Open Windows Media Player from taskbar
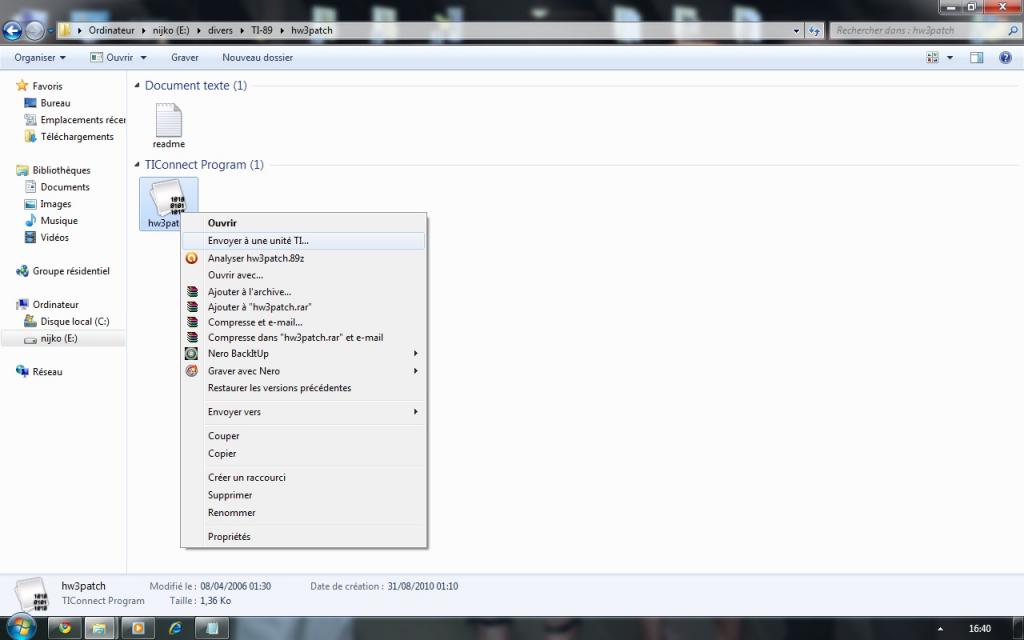This screenshot has height=640, width=1024. tap(138, 628)
